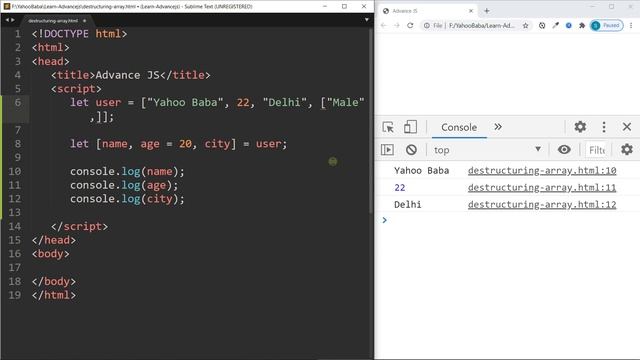Reload the page in Chrome

410,25
